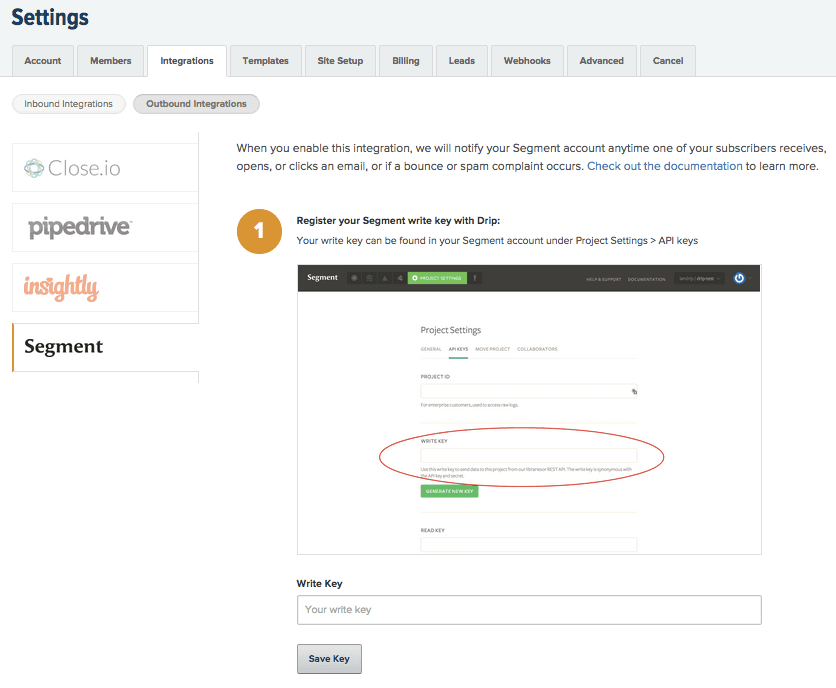This screenshot has width=836, height=688.
Task: Click the copy icon beside Project ID
Action: pos(634,392)
